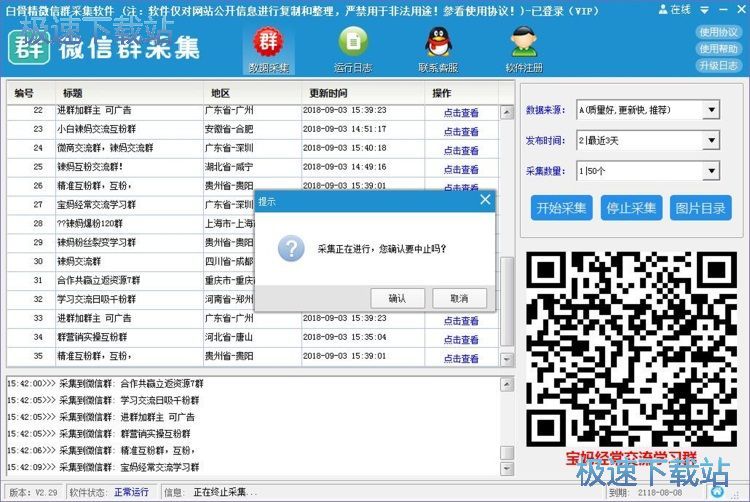The height and width of the screenshot is (502, 750).
Task: Open 升级日志 link
Action: click(718, 65)
